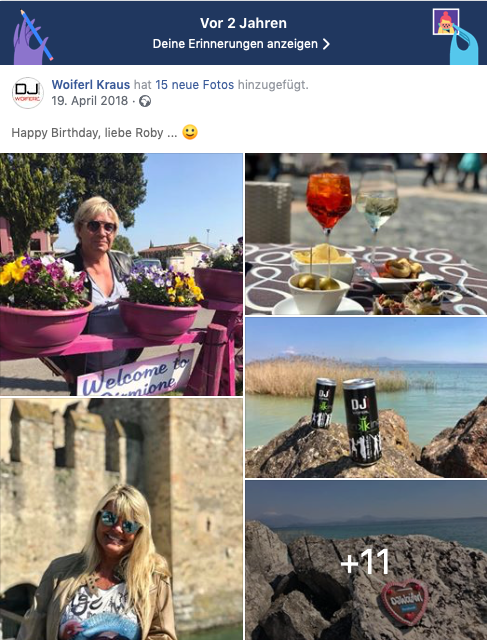Open Woiferl Kraus profile link
This screenshot has width=487, height=640.
91,85
